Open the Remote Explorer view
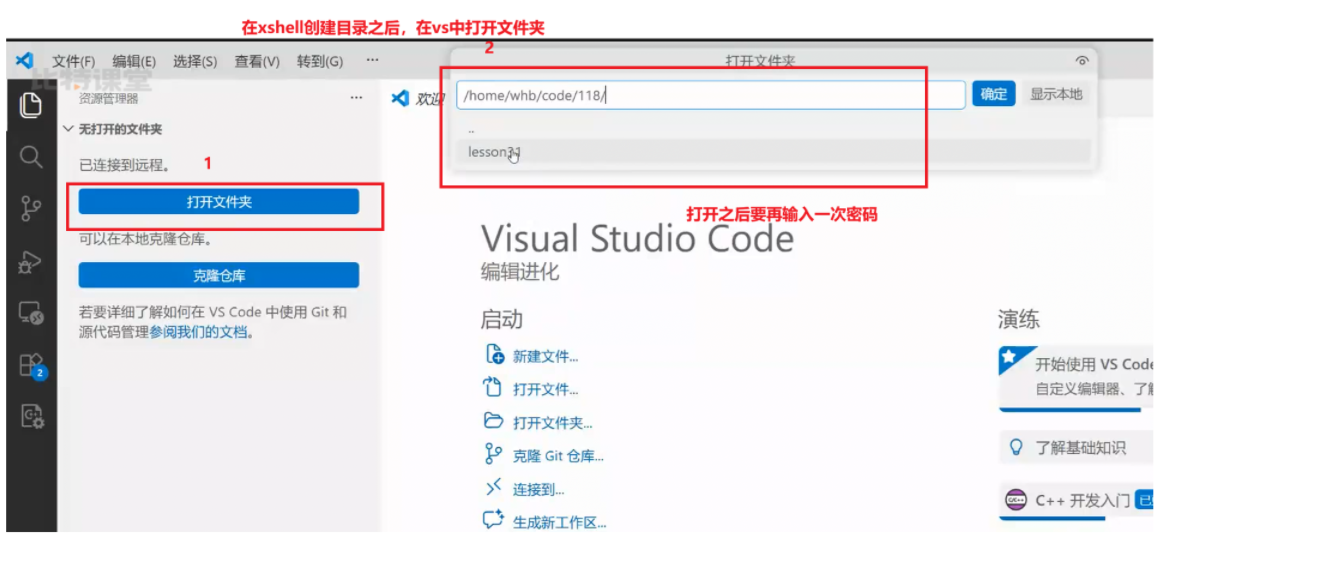 pos(31,314)
